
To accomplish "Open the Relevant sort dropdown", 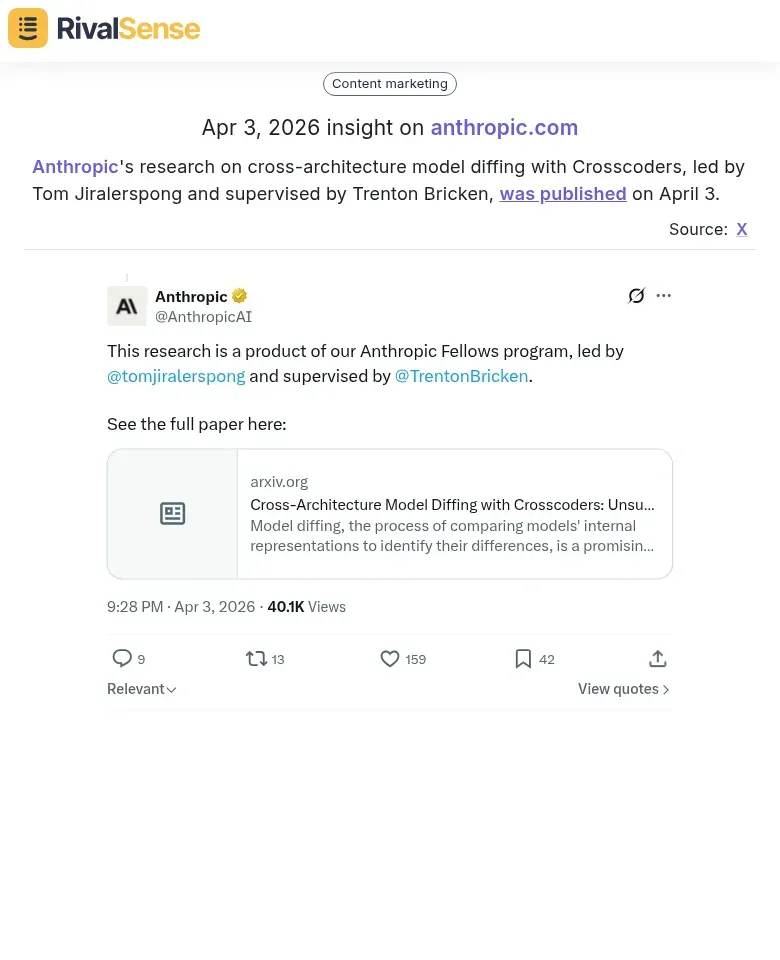I will (x=141, y=688).
